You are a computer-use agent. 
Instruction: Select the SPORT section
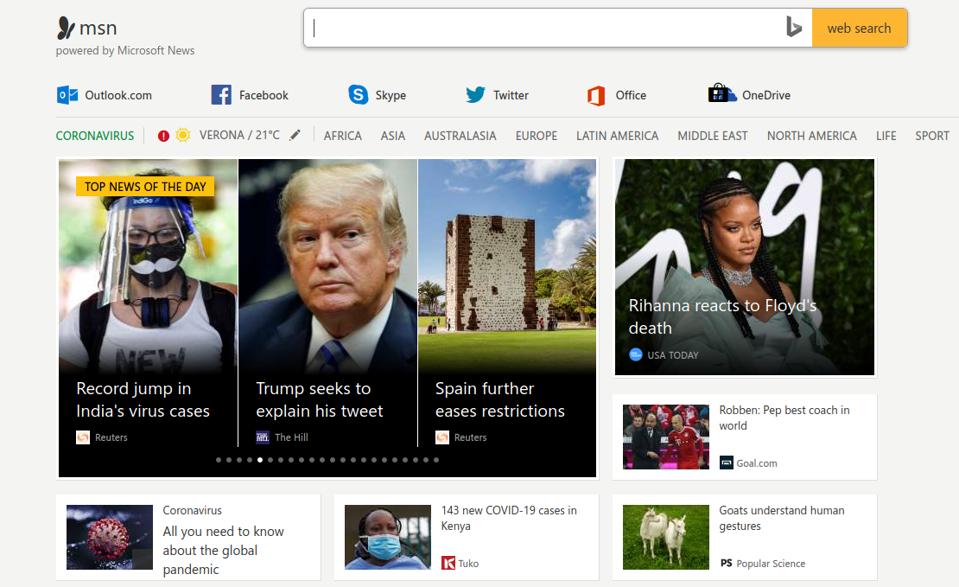tap(931, 135)
